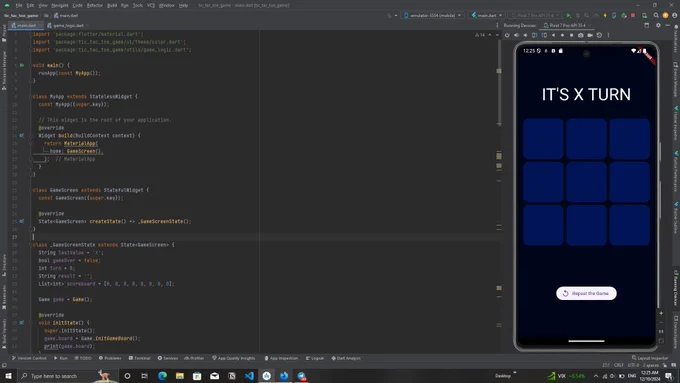Viewport: 680px width, 383px height.
Task: Run the app with the green play button
Action: point(569,15)
